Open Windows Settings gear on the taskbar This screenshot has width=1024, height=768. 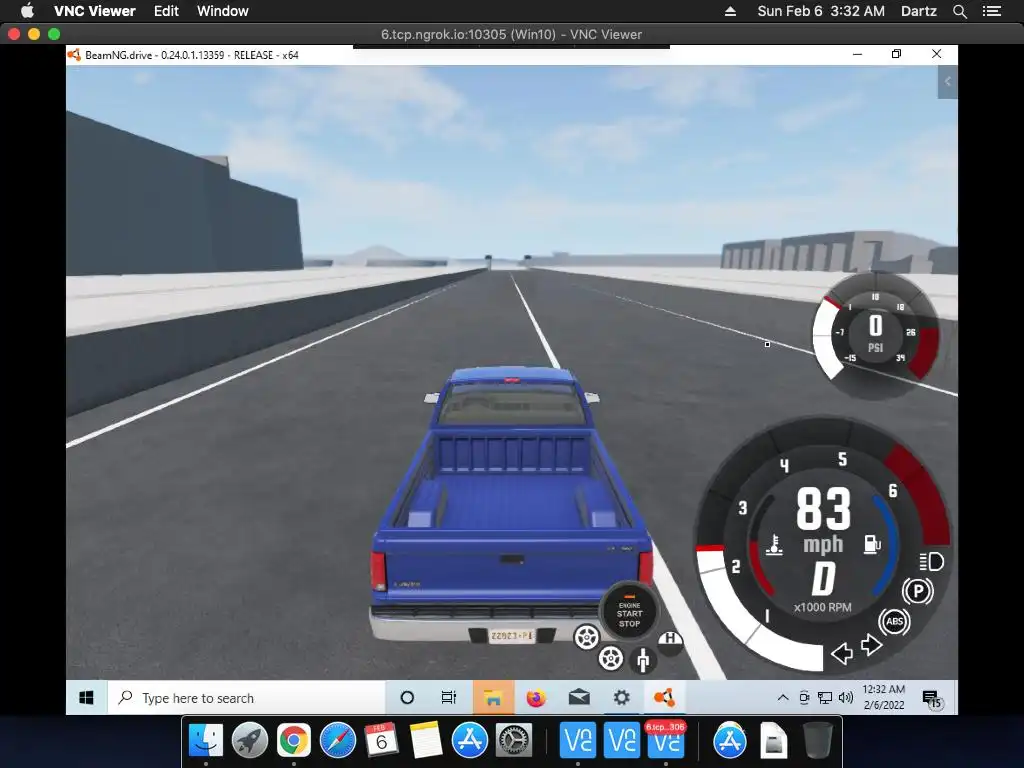pos(622,698)
